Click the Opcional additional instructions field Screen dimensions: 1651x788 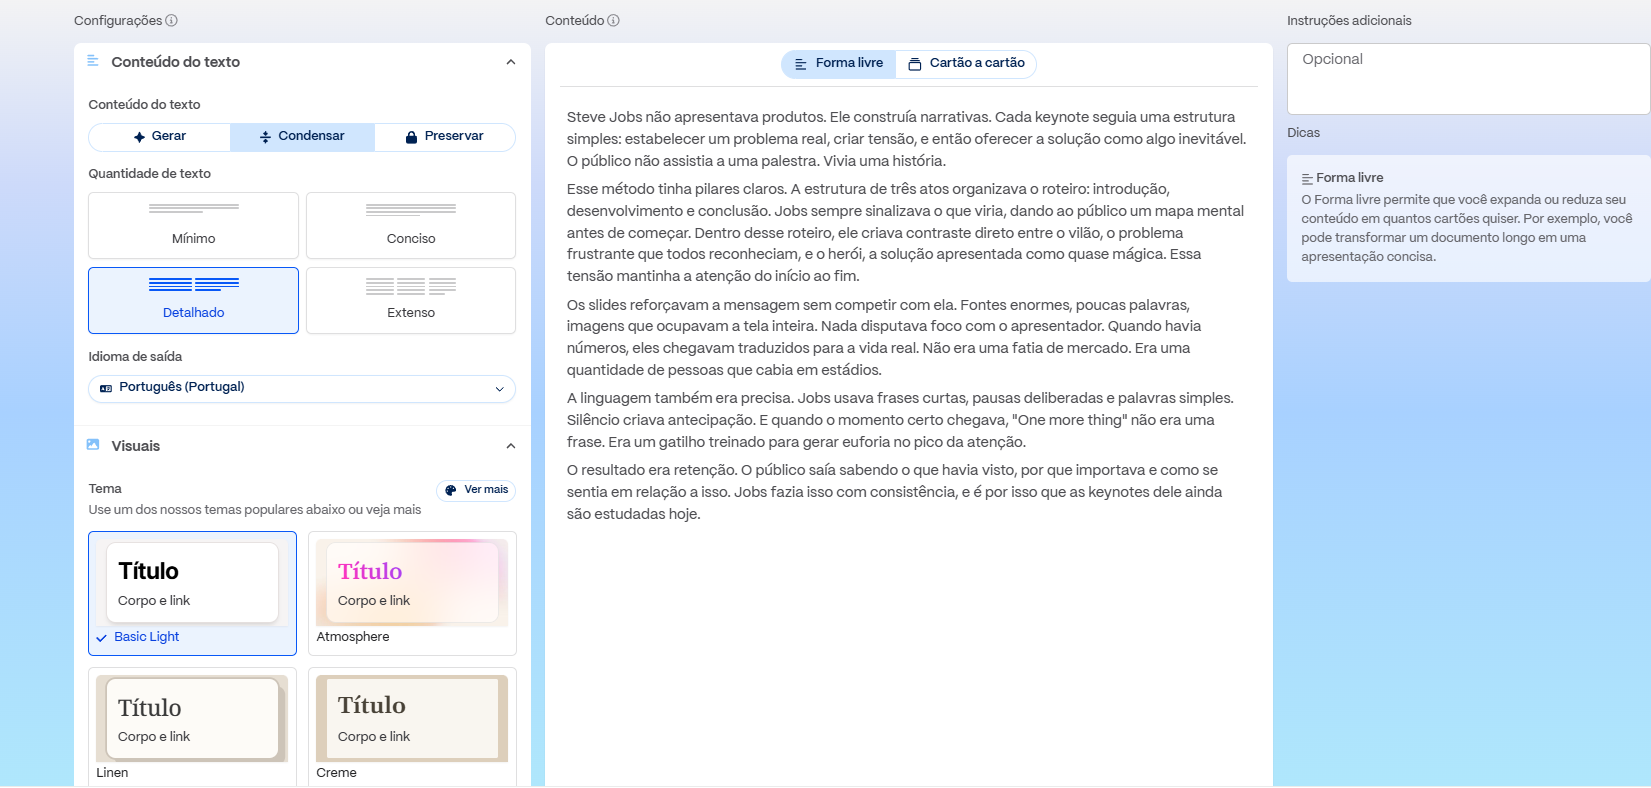[1468, 79]
